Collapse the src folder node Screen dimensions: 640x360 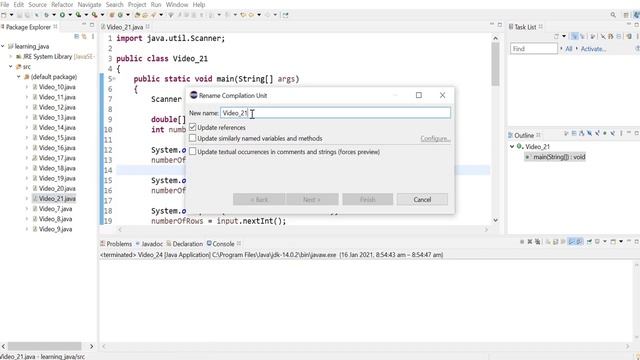pyautogui.click(x=11, y=67)
